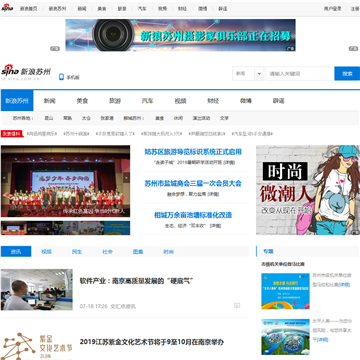This screenshot has width=360, height=360.
Task: Switch to the 社会 tab
Action: [x=107, y=252]
